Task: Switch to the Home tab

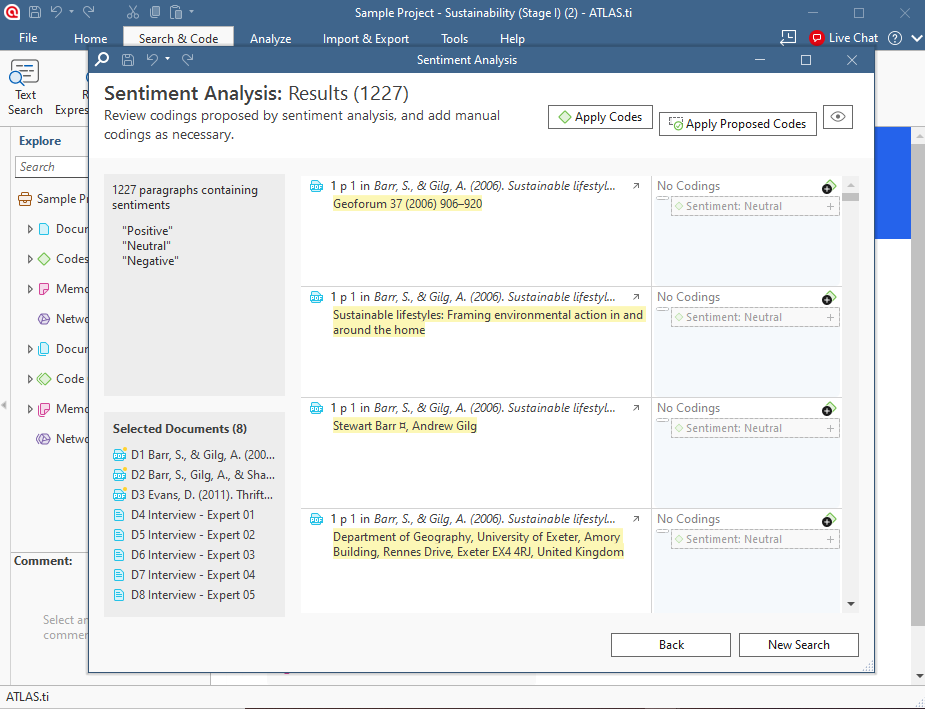Action: pos(90,38)
